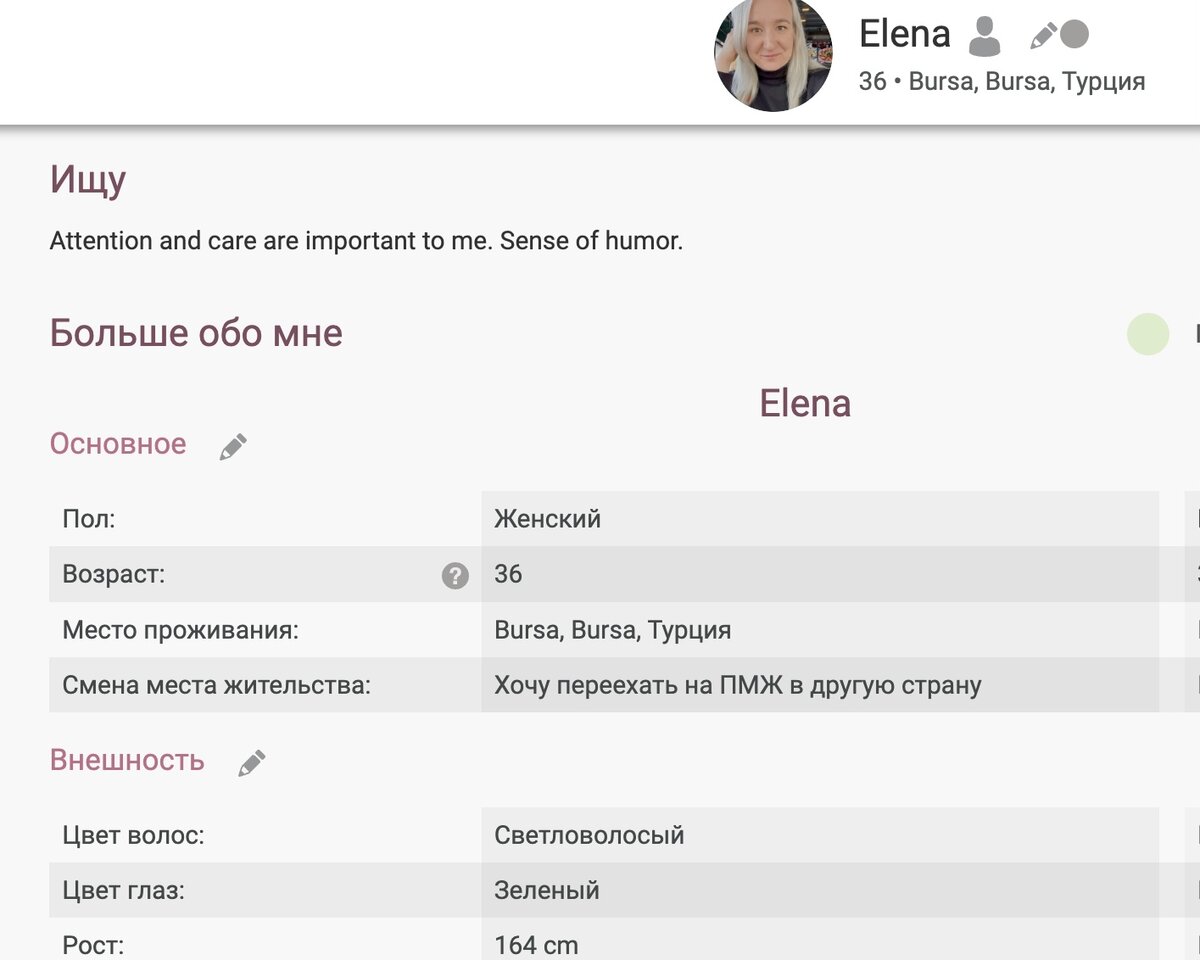Click the person silhouette icon beside Elena
The height and width of the screenshot is (960, 1200).
point(985,36)
